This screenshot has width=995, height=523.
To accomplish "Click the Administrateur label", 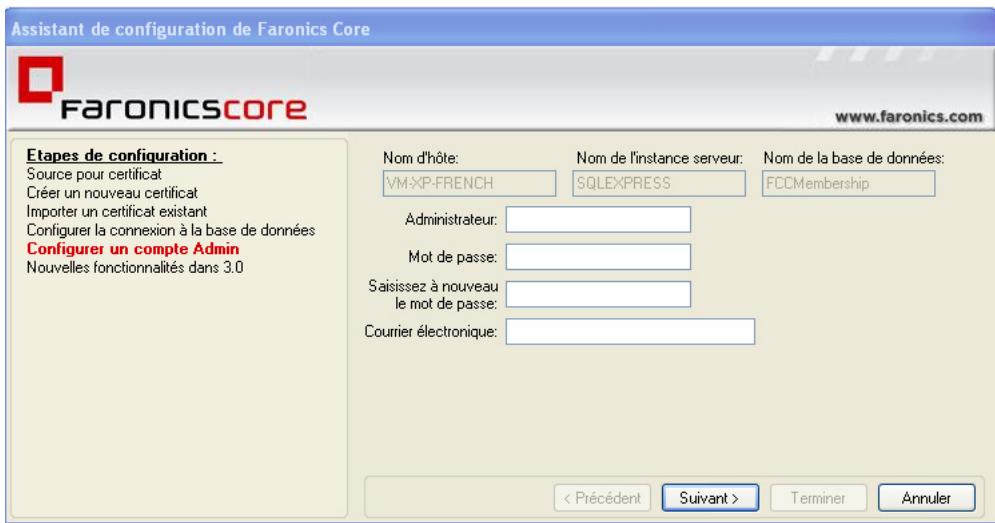I will [x=451, y=220].
